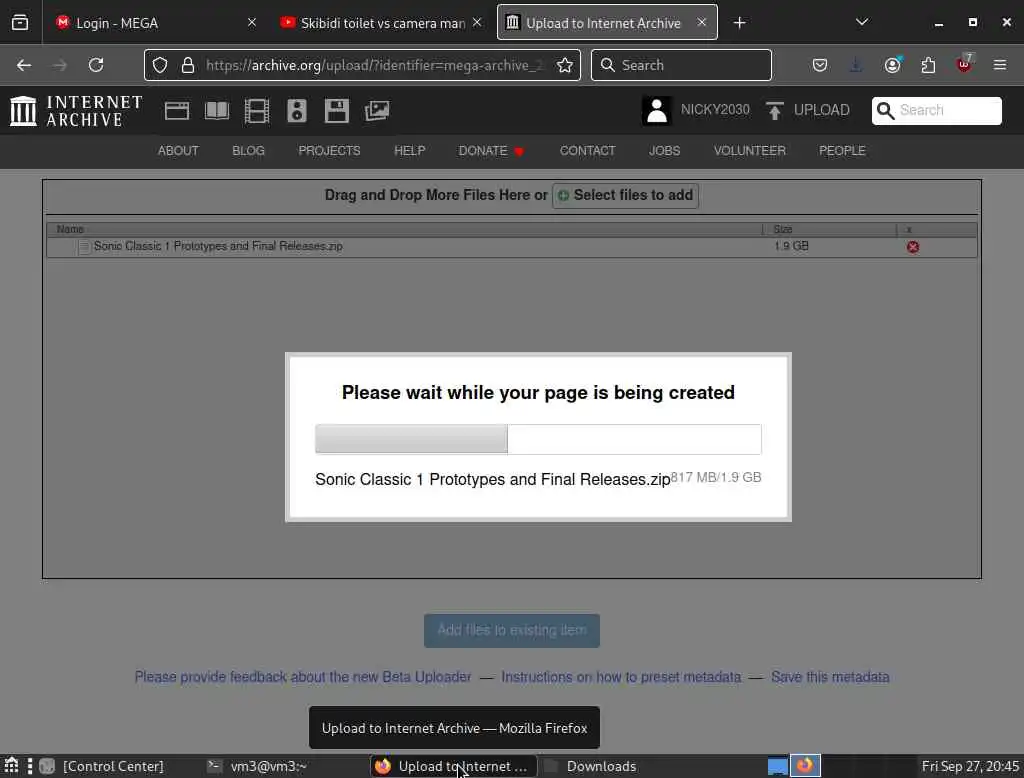Open the Video film strip icon
This screenshot has height=778, width=1024.
click(257, 110)
